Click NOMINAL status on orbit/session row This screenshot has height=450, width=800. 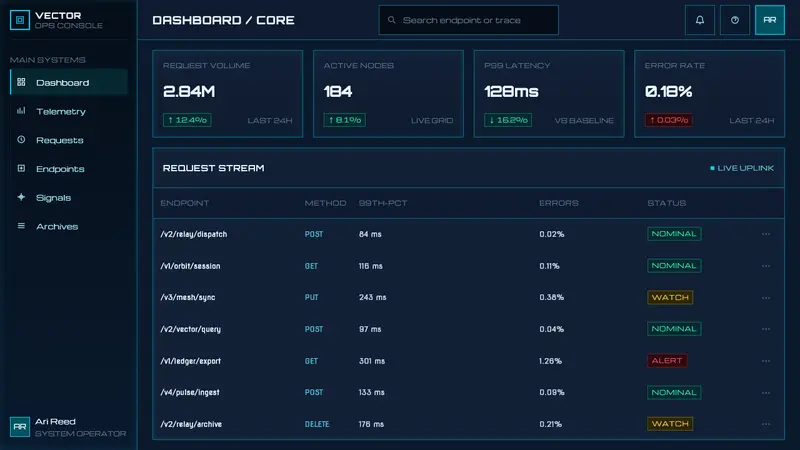tap(674, 266)
